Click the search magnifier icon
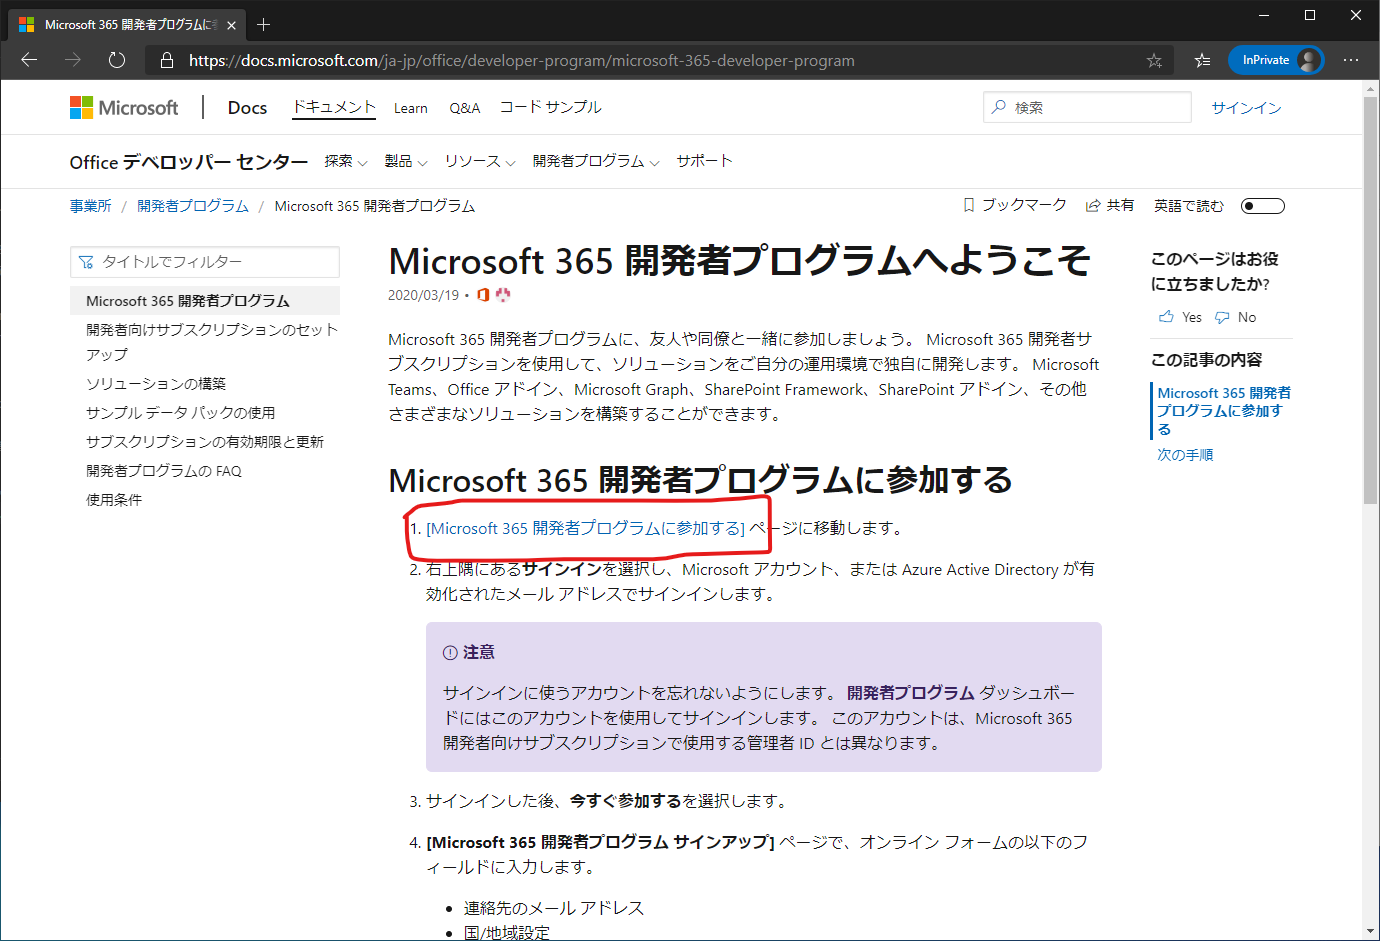The height and width of the screenshot is (941, 1380). (999, 107)
